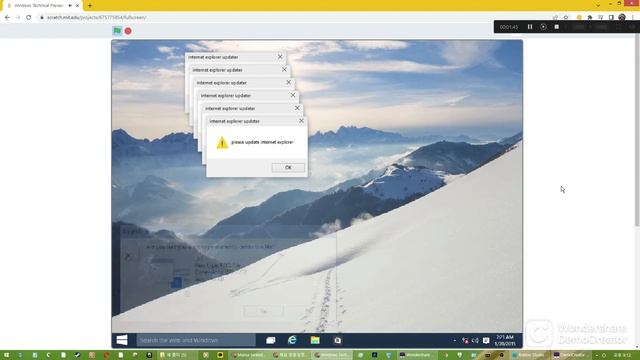Open the Store icon on the simulated taskbar

337,340
